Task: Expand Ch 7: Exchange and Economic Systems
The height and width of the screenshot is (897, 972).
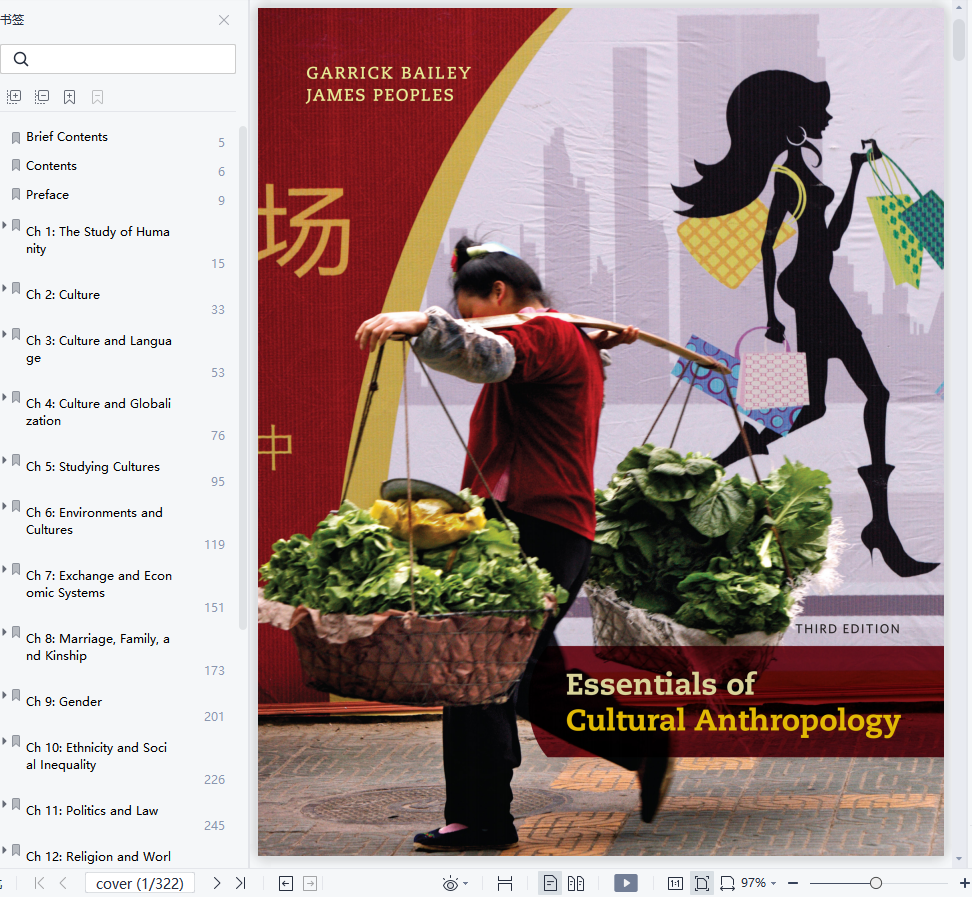Action: 4,569
